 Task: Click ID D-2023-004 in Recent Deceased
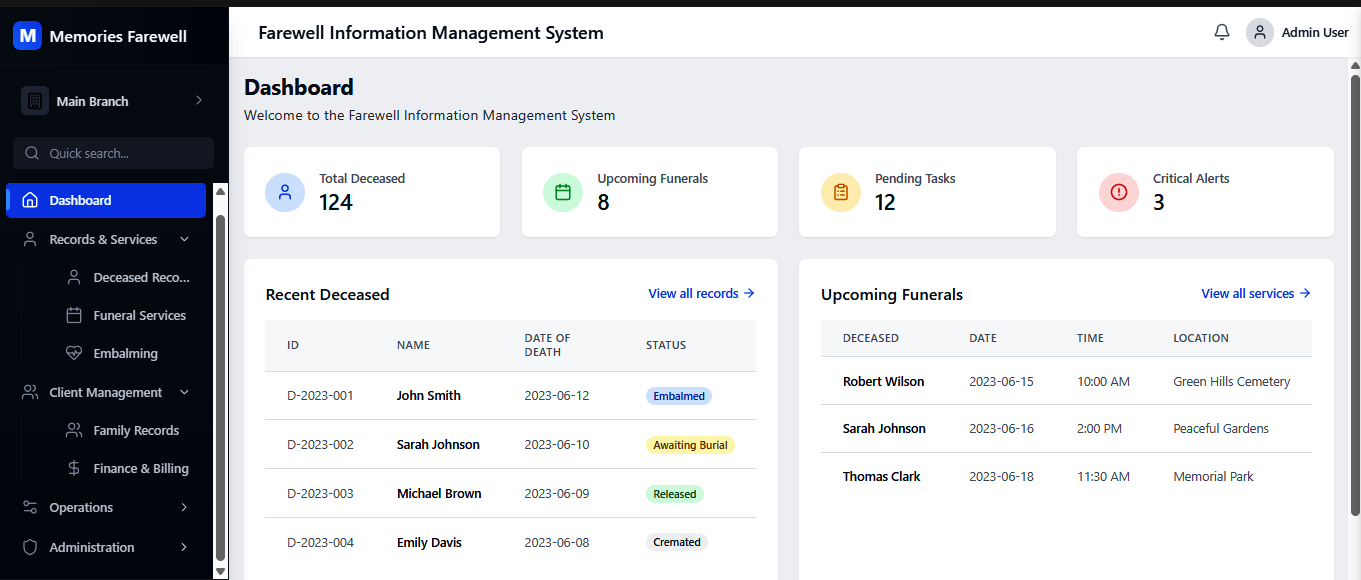pos(320,542)
